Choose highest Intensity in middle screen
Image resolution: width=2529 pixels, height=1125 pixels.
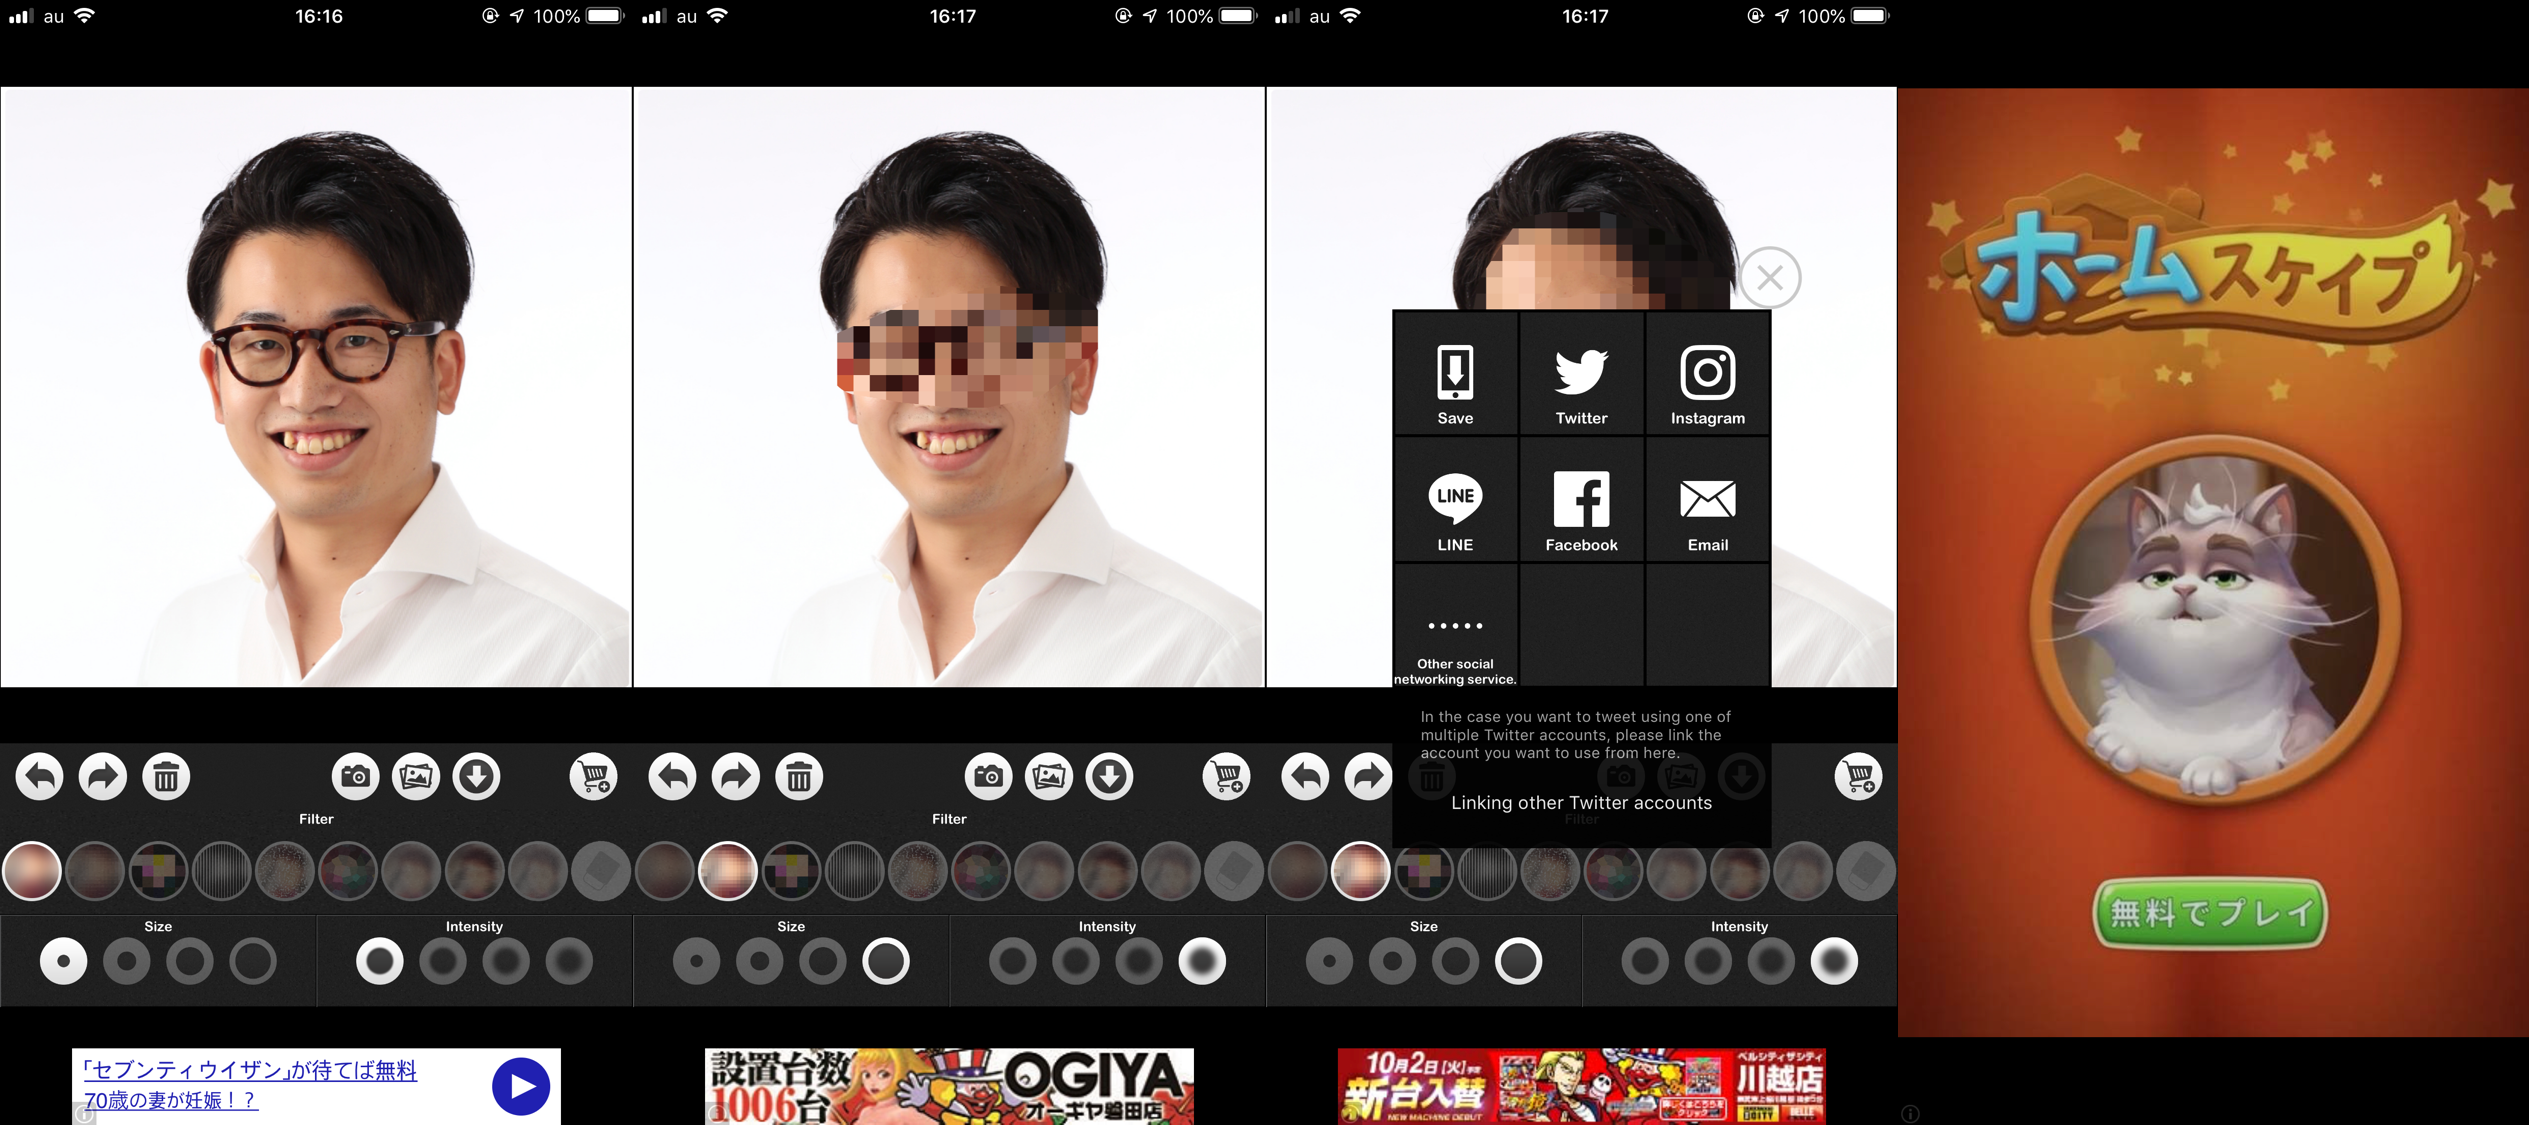(x=1202, y=962)
